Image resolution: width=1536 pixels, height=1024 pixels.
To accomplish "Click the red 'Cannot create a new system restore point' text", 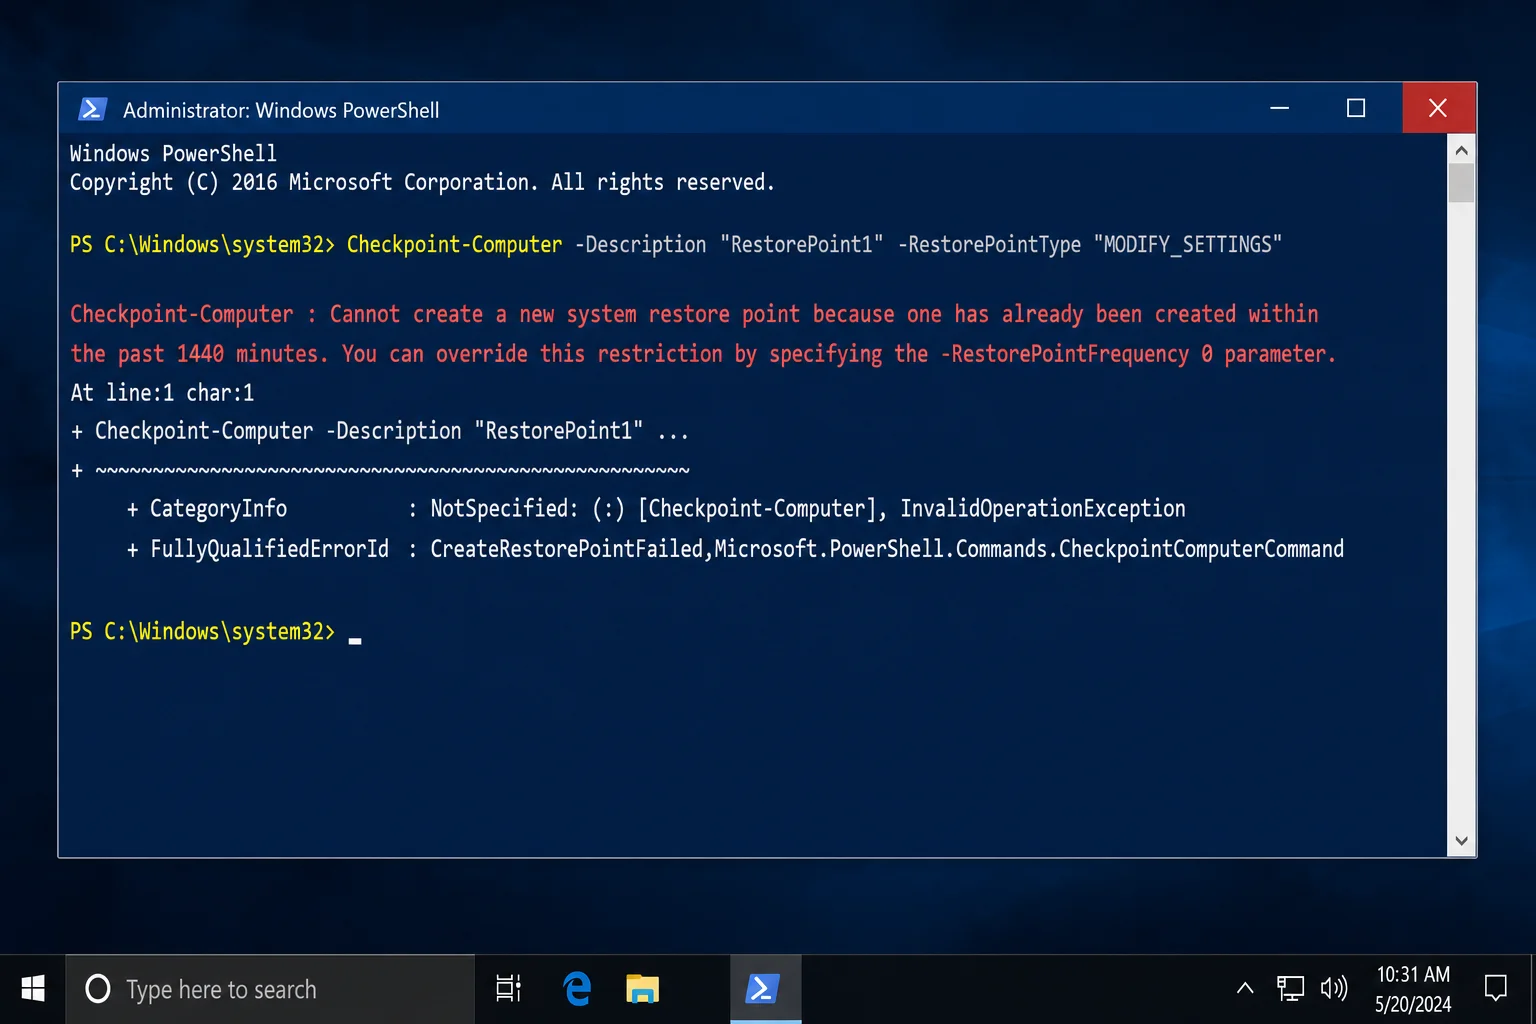I will click(x=565, y=314).
